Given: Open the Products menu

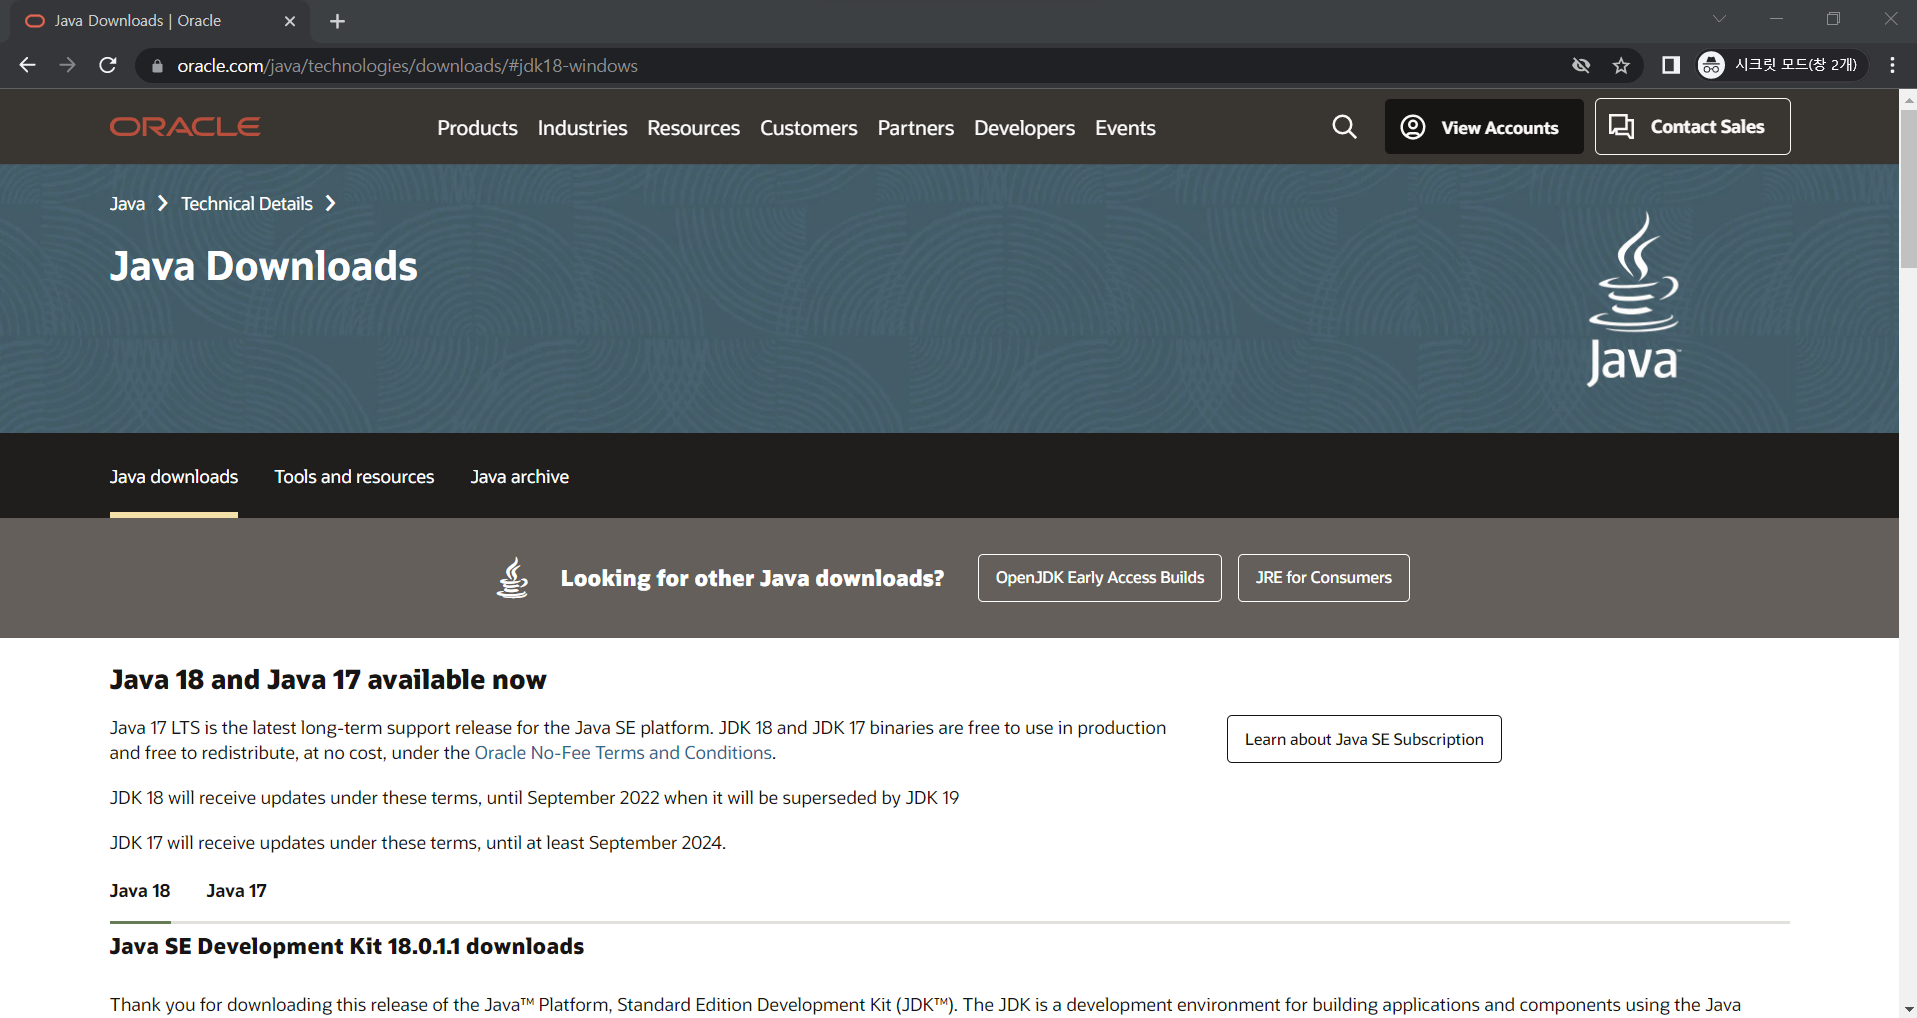Looking at the screenshot, I should [x=477, y=128].
